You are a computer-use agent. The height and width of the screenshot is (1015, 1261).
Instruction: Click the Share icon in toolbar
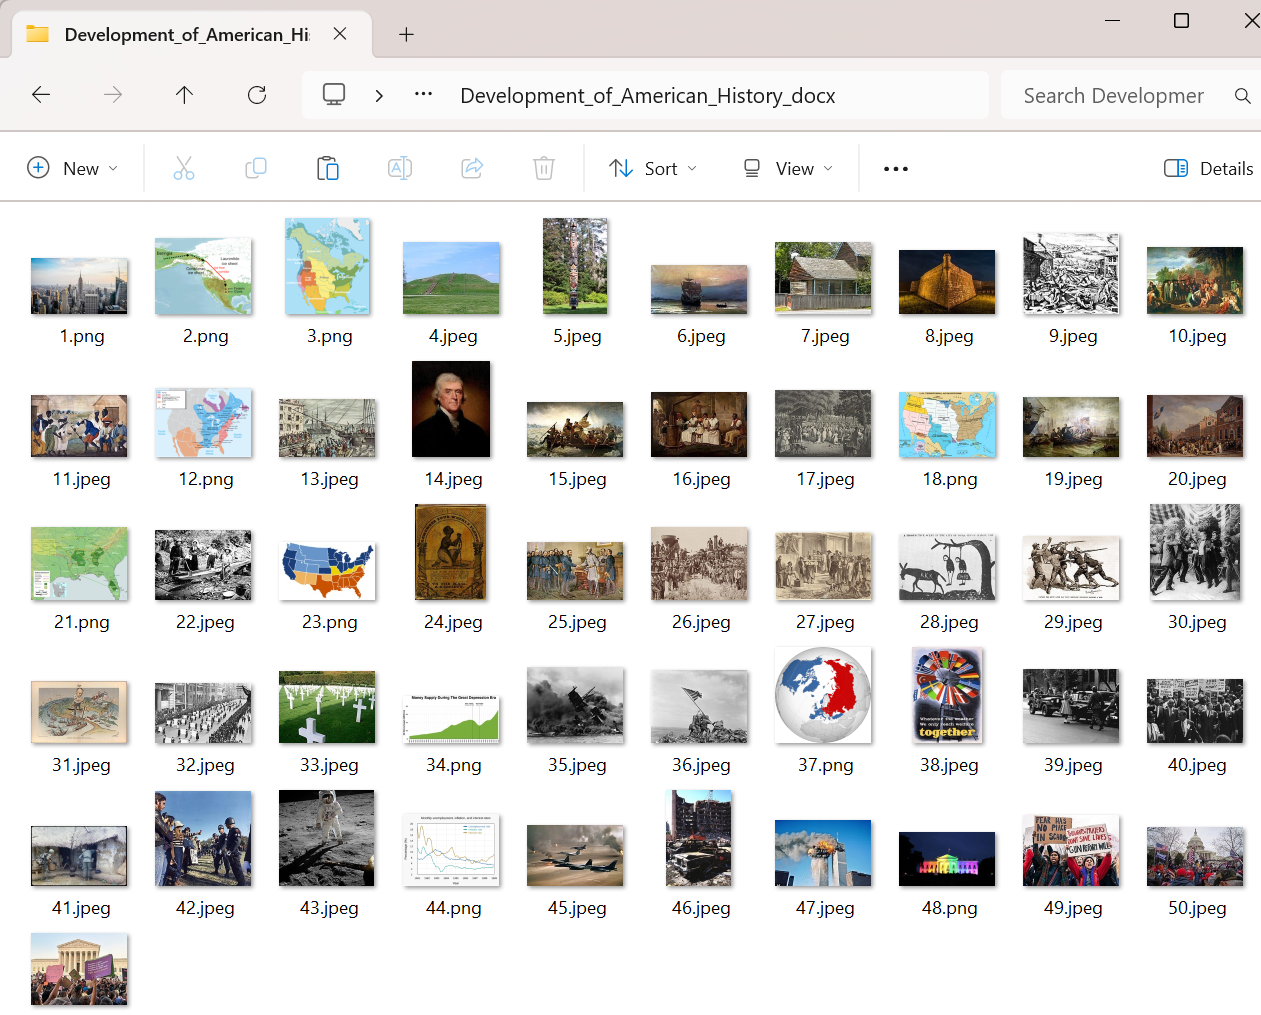(472, 168)
